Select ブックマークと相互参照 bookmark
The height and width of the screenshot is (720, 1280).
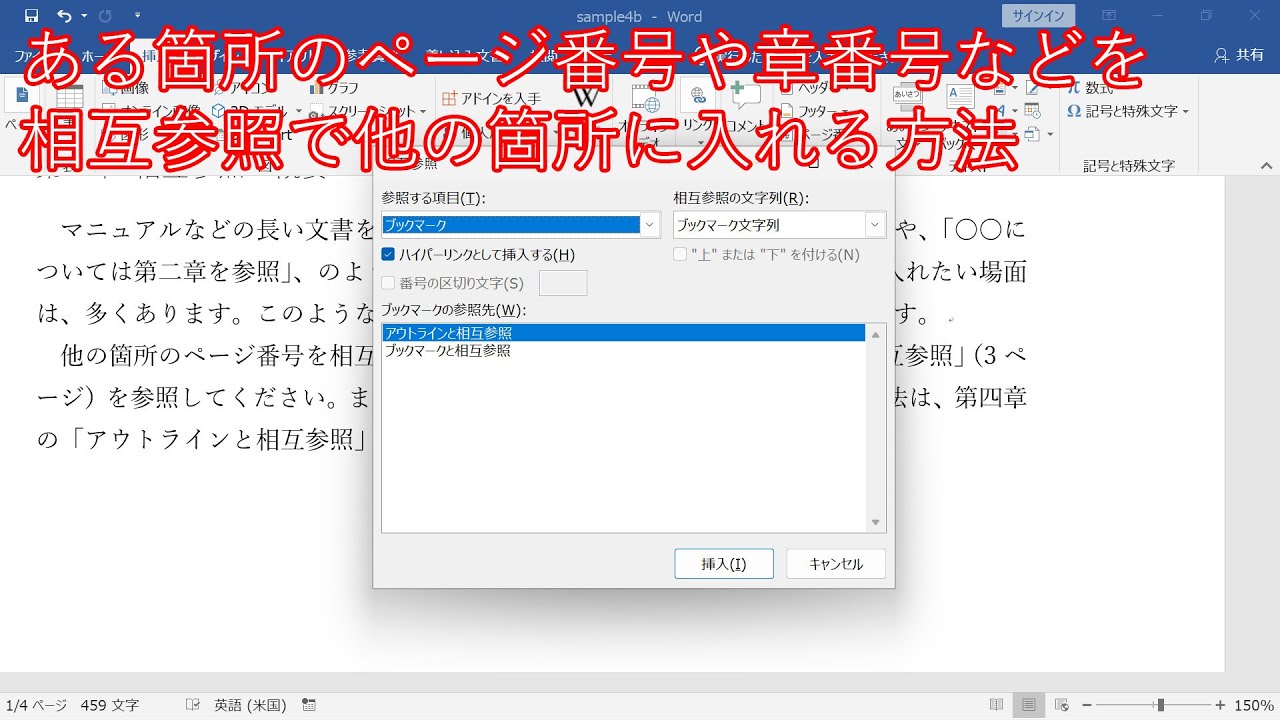click(x=623, y=351)
